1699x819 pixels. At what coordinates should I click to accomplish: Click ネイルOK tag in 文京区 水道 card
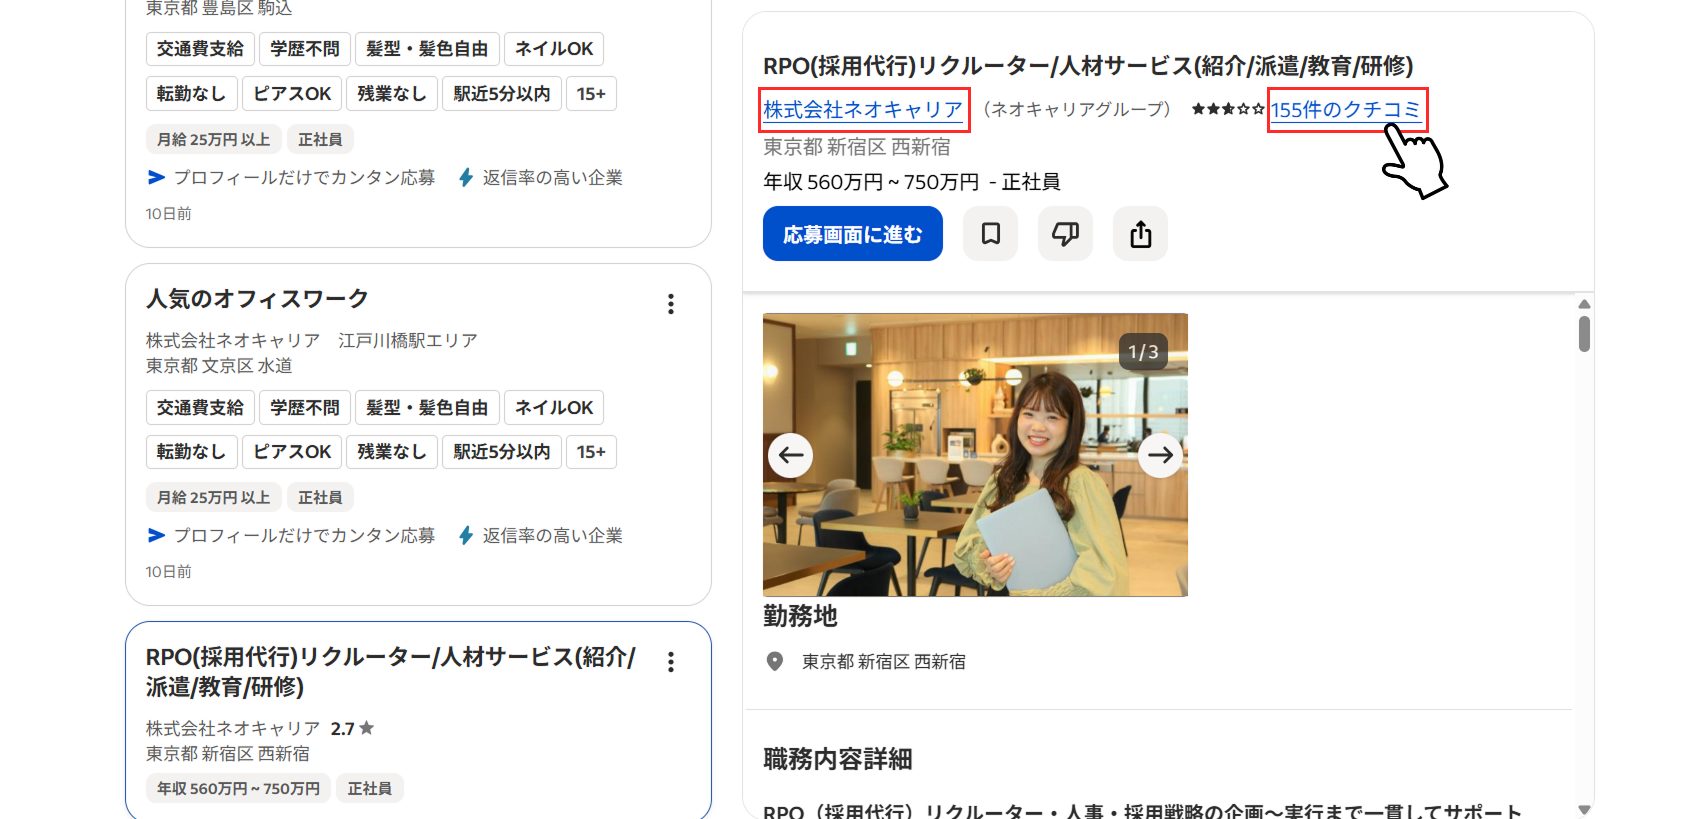click(554, 407)
